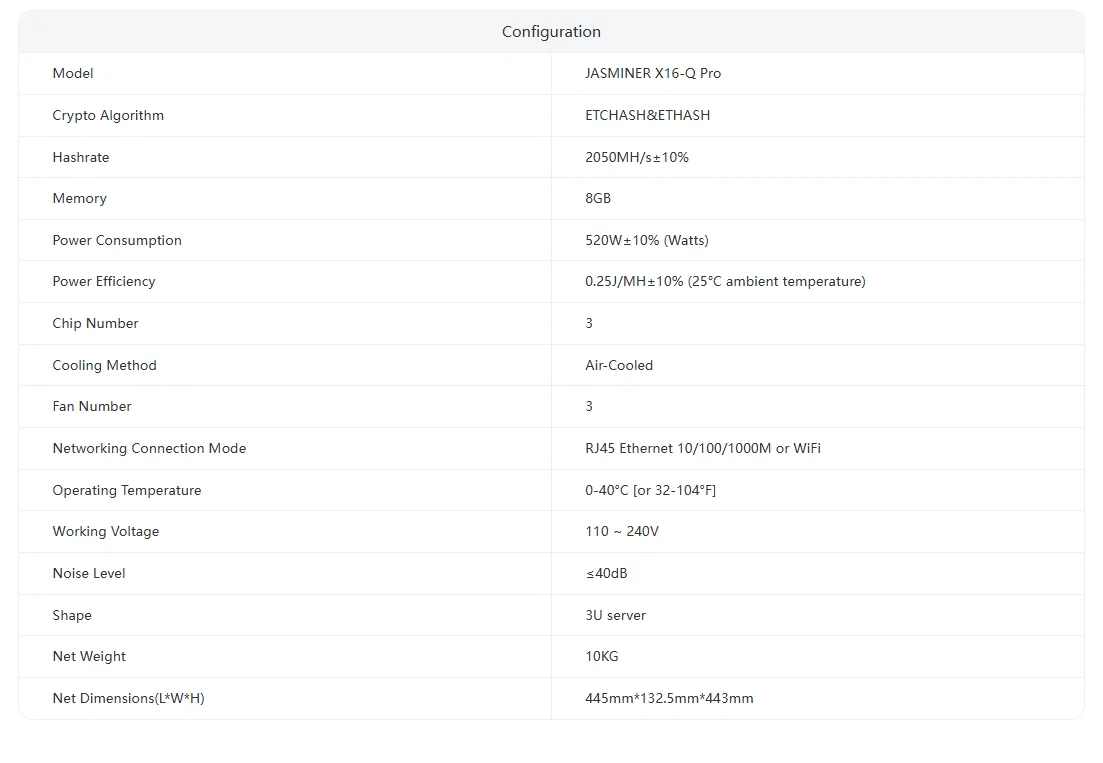
Task: Select the Air-Cooled cooling method value
Action: pyautogui.click(x=618, y=365)
